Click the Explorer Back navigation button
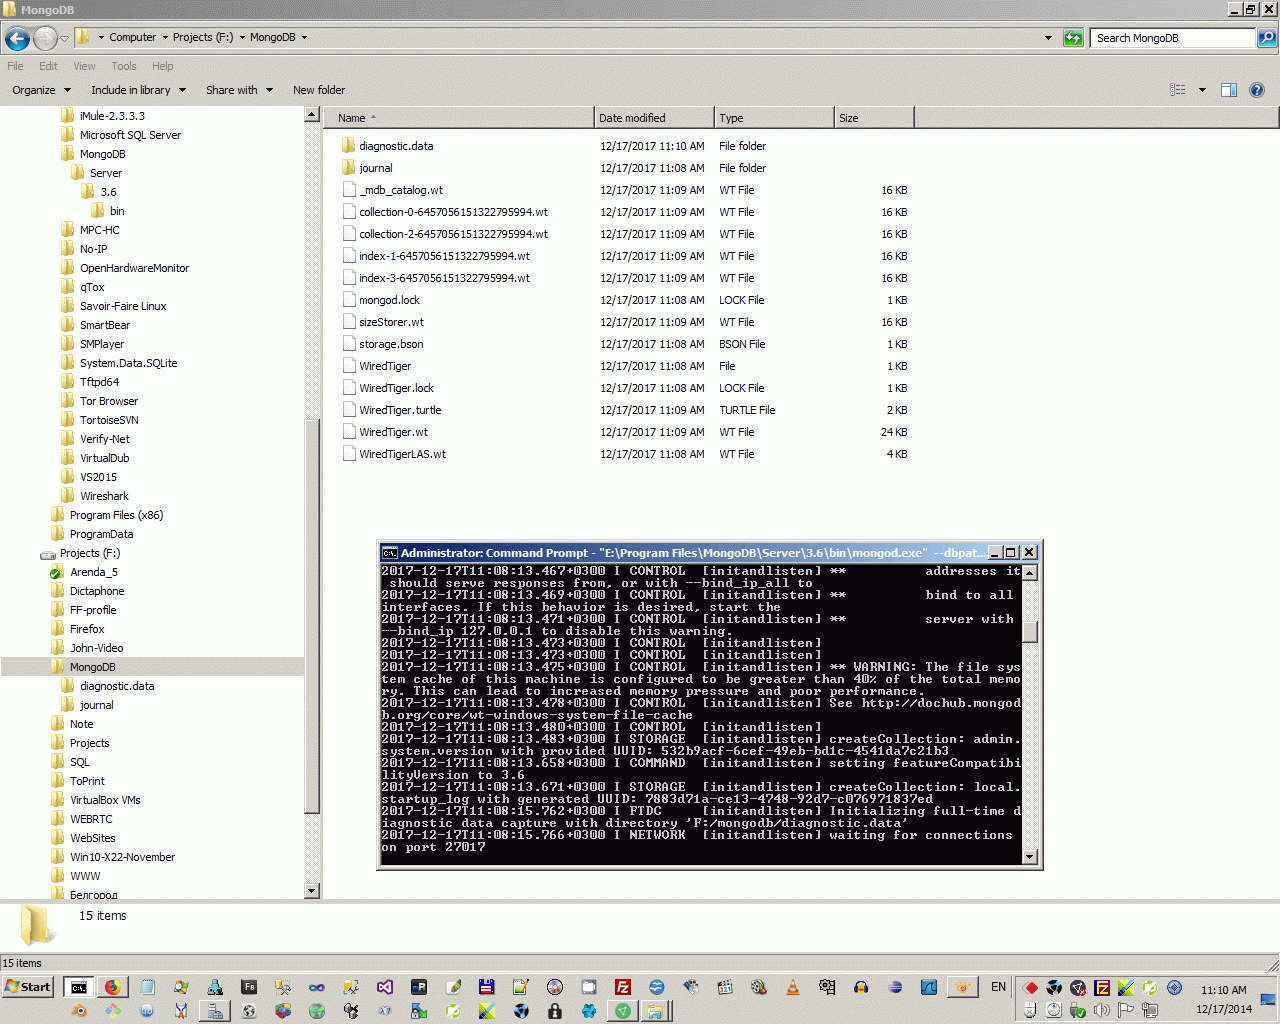Image resolution: width=1280 pixels, height=1024 pixels. tap(17, 38)
